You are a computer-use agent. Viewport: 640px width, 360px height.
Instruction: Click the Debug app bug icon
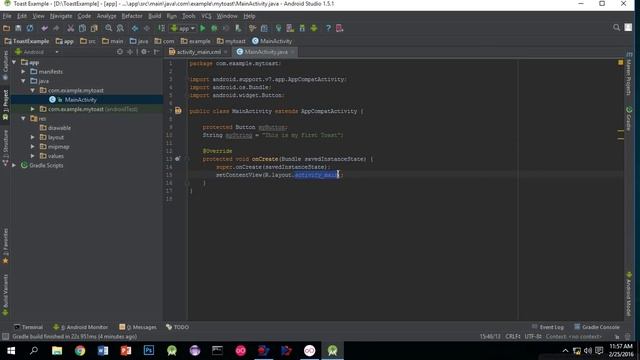[214, 28]
